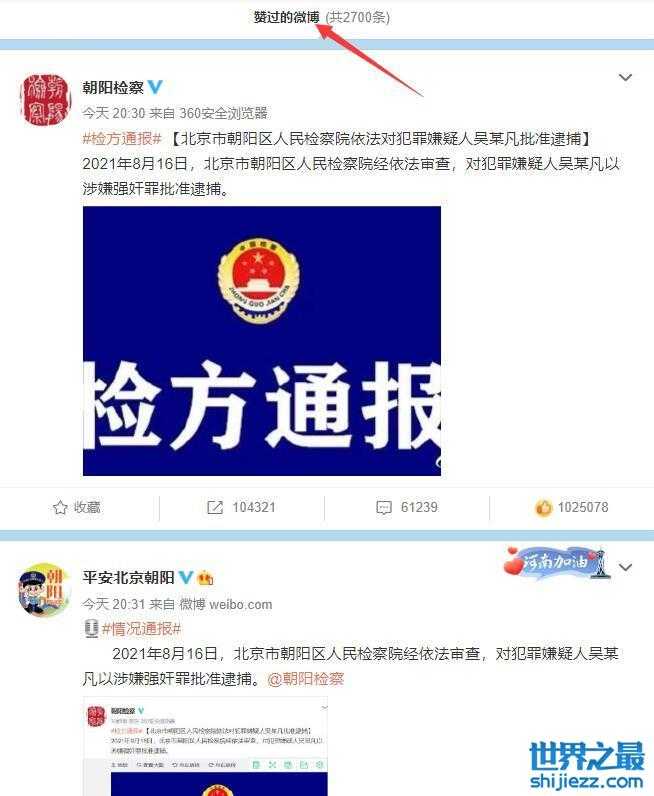Open the #检方通报# hashtag link
This screenshot has height=796, width=654.
click(x=122, y=138)
